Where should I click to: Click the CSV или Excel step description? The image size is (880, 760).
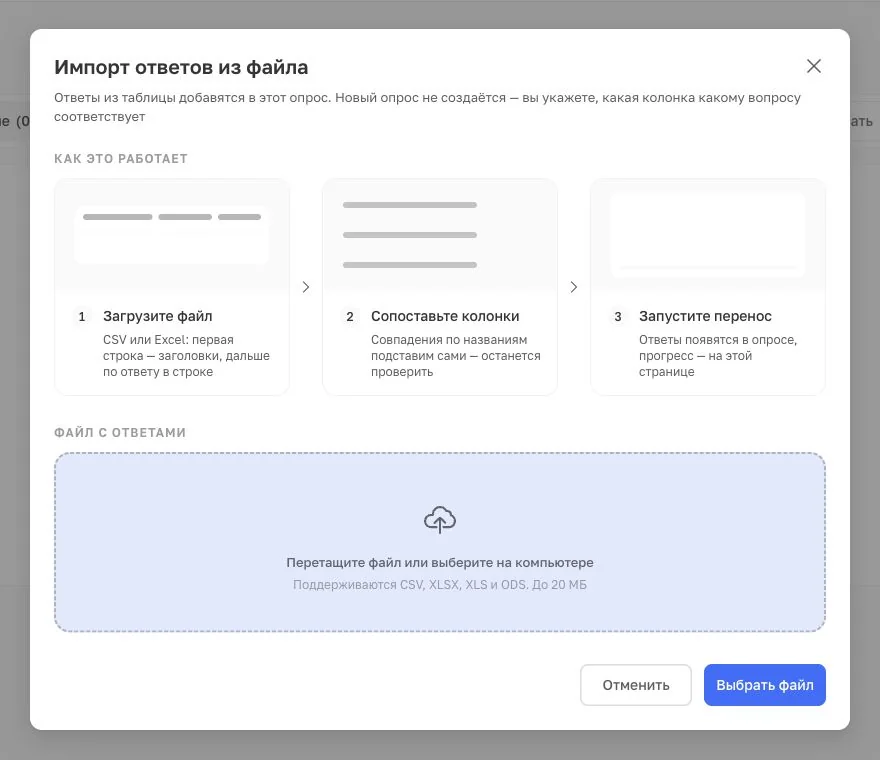click(186, 356)
